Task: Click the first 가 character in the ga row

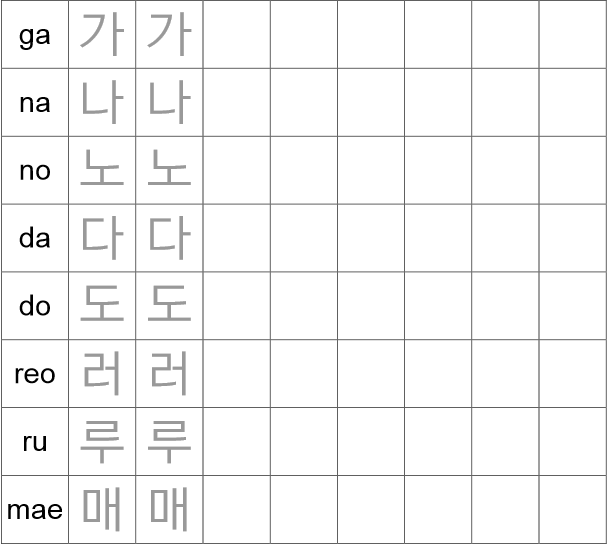Action: 102,34
